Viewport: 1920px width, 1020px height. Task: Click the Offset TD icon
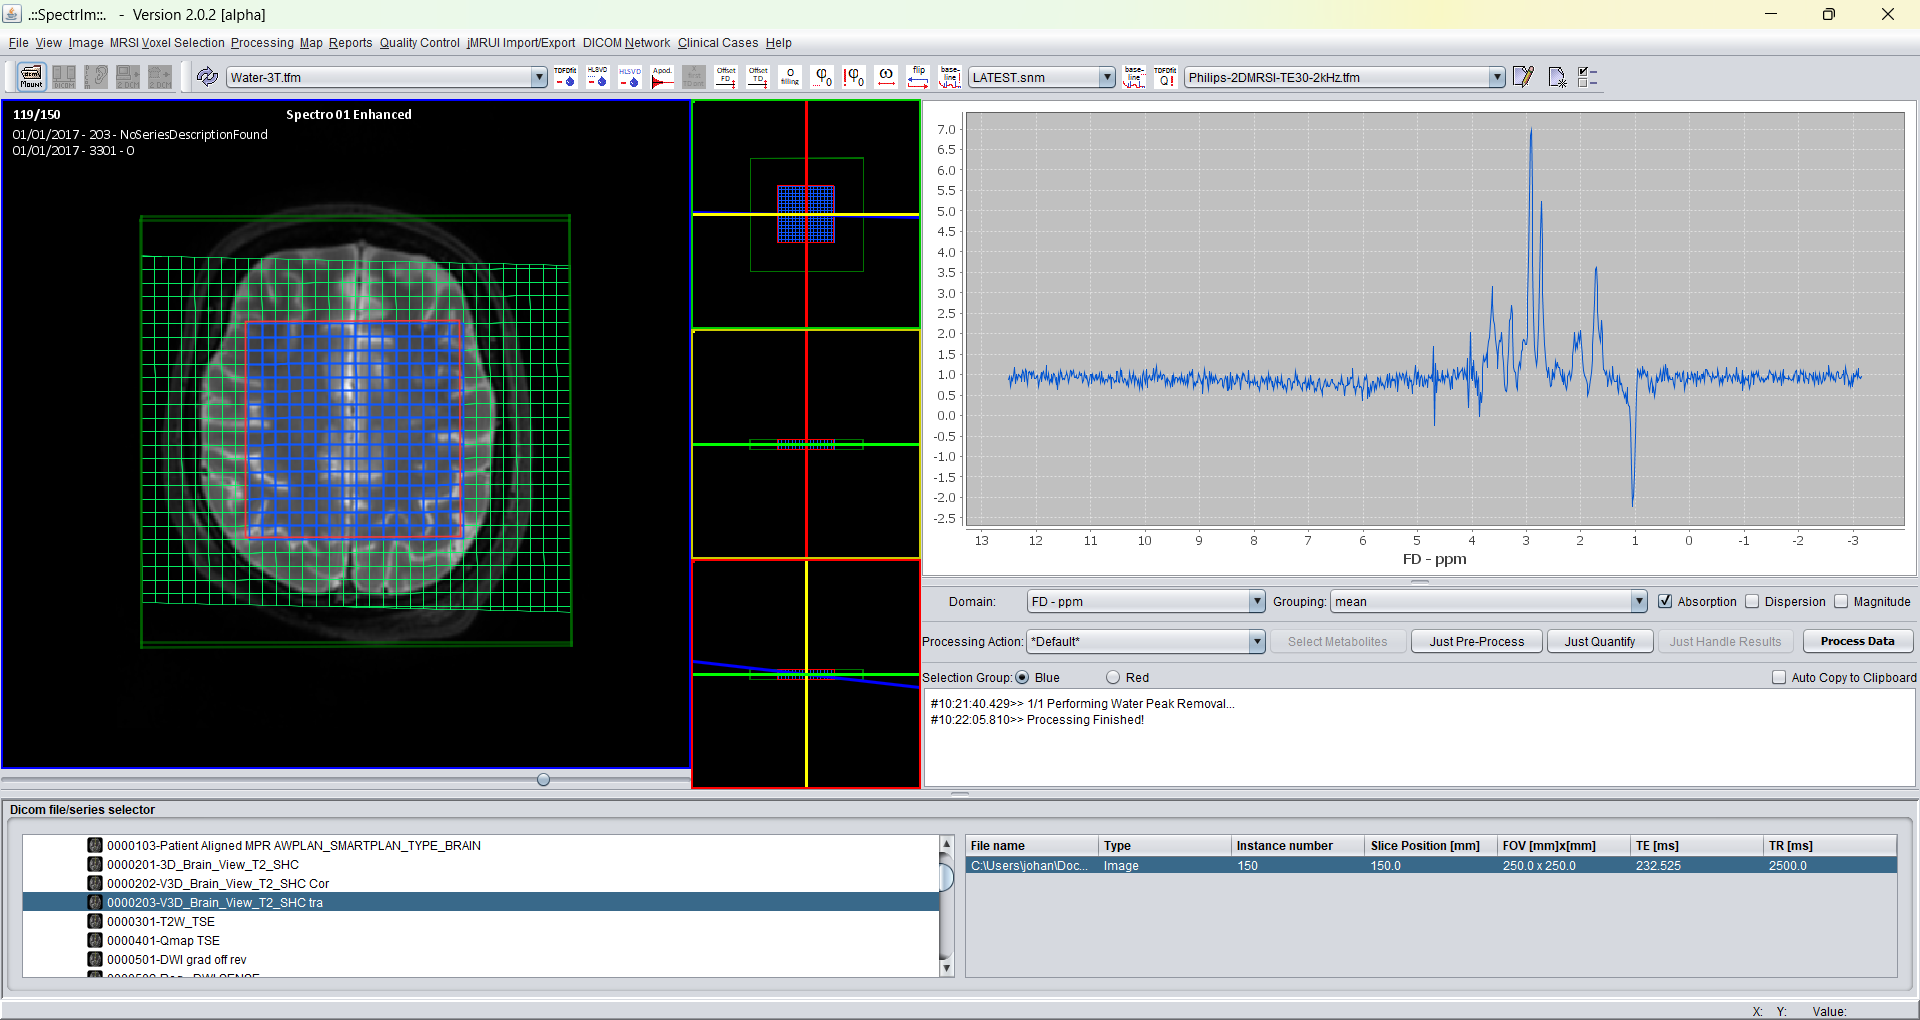758,77
